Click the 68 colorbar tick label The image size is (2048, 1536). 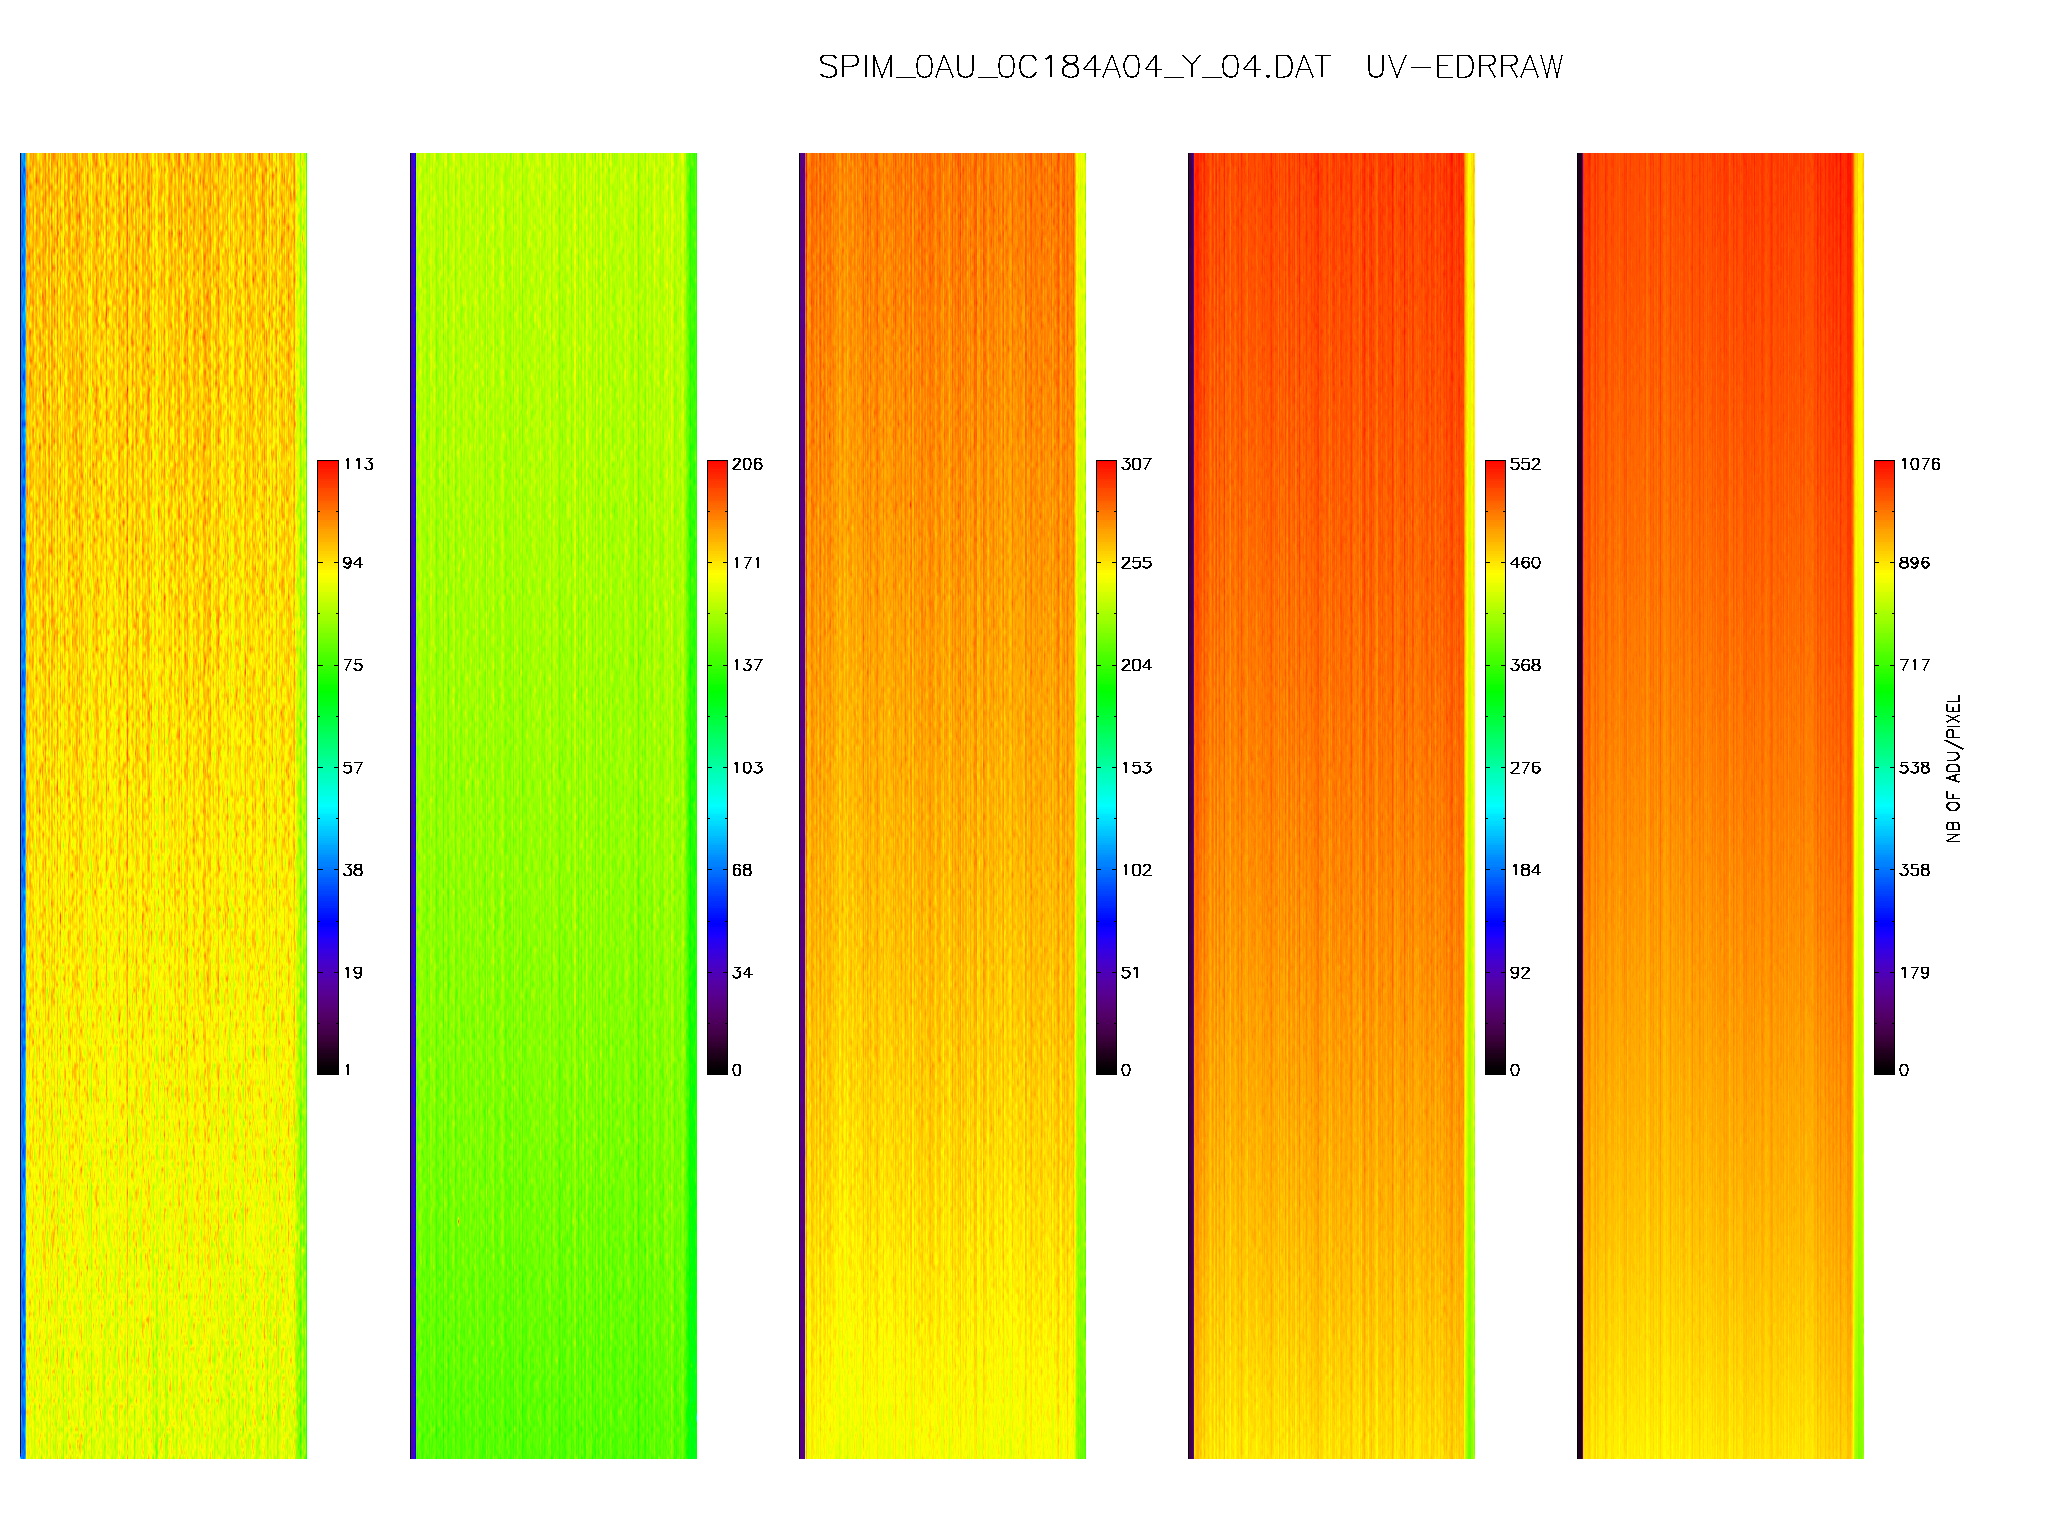coord(742,870)
